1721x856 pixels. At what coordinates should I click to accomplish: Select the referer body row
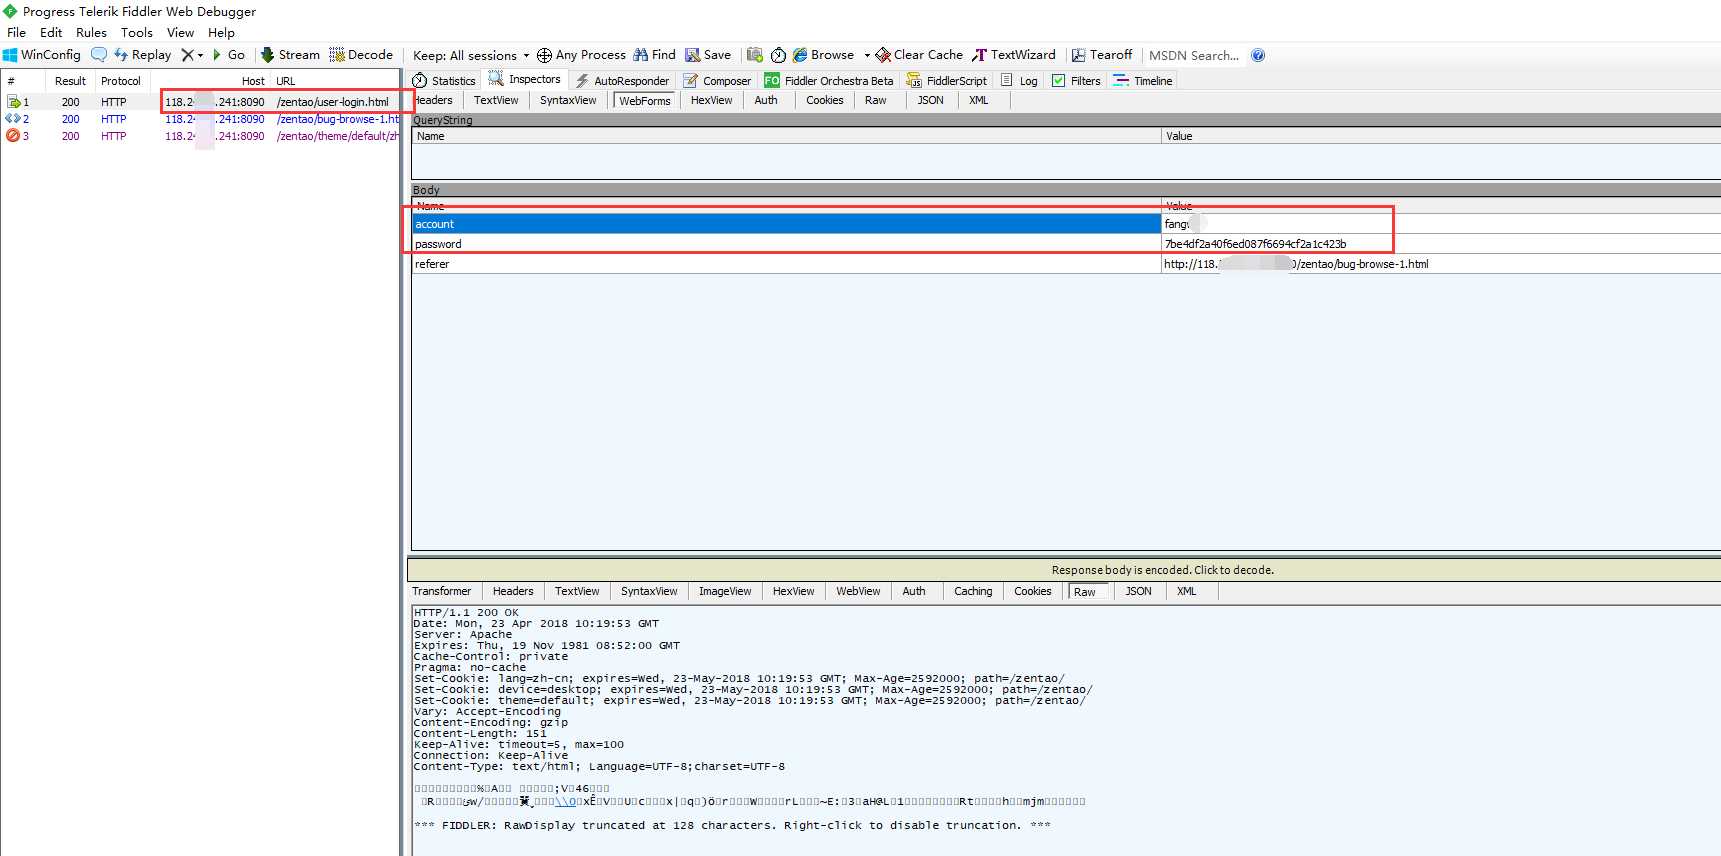[x=1066, y=264]
